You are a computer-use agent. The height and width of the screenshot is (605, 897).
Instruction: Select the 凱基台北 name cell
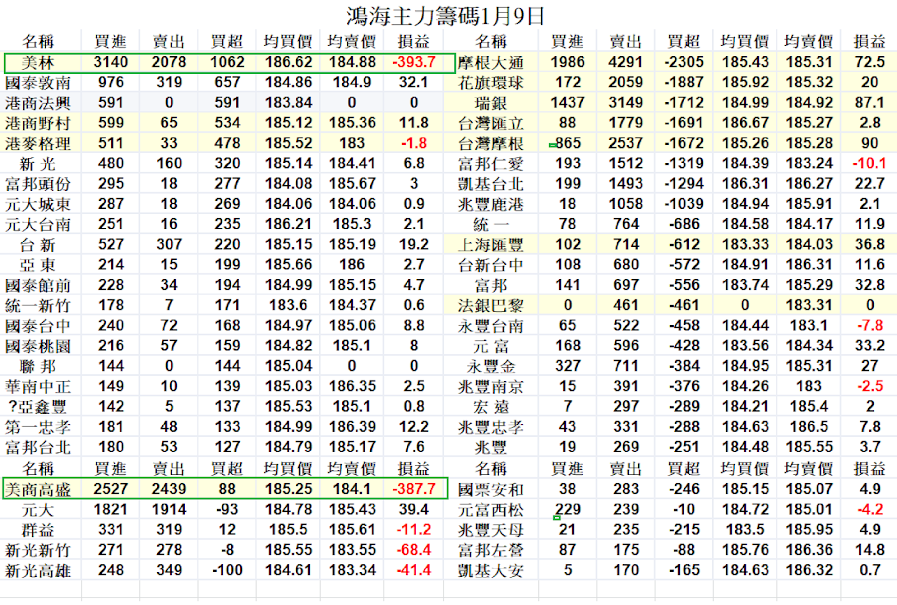[x=491, y=184]
